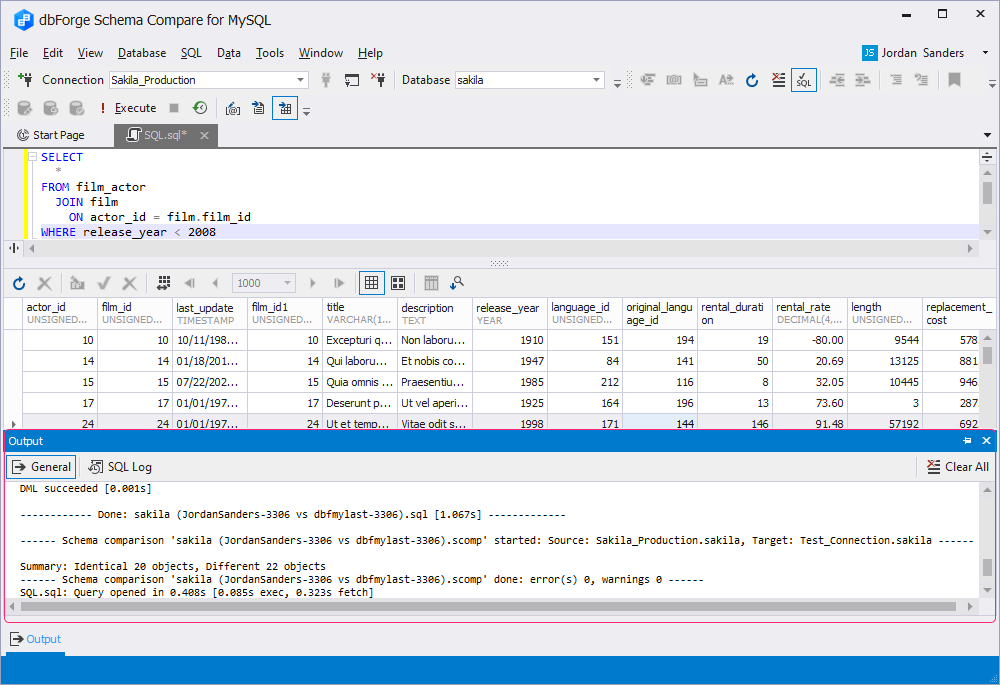Expand the connection toolbar overflow options arrow
This screenshot has width=1000, height=685.
617,82
